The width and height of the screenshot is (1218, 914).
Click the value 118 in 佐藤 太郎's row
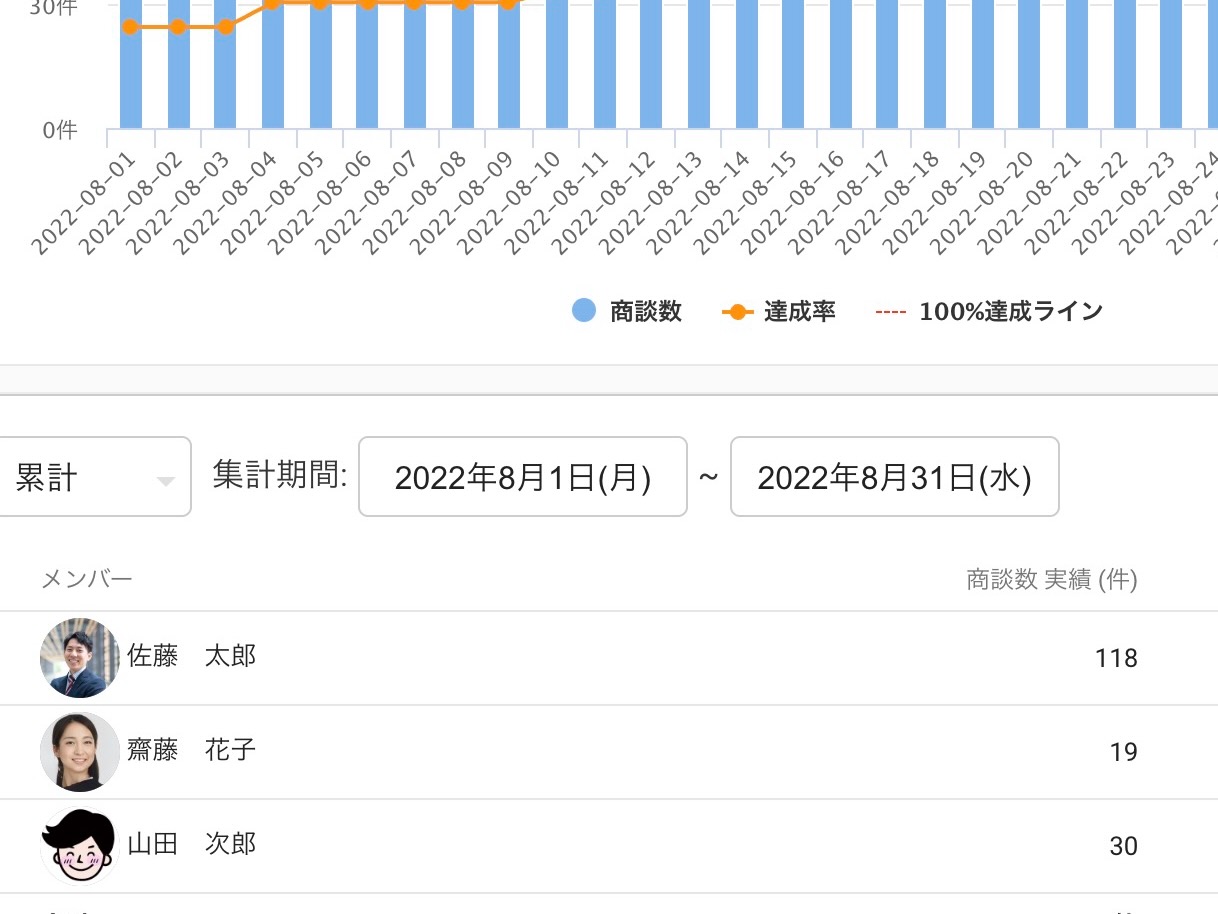(1116, 658)
